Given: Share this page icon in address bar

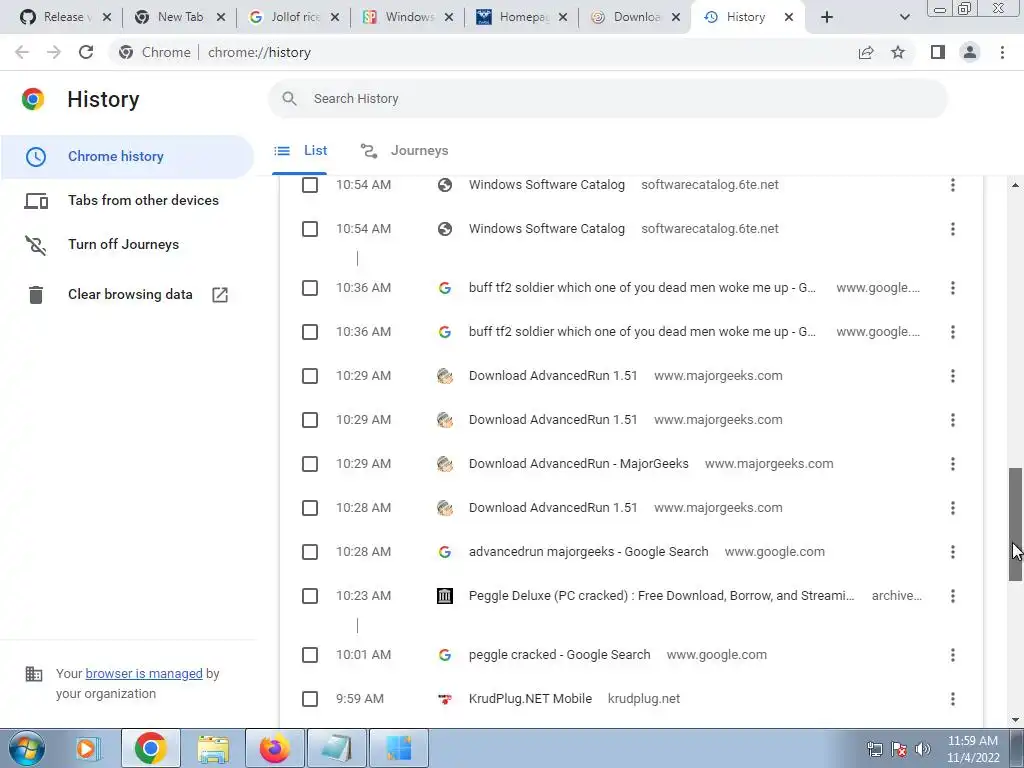Looking at the screenshot, I should click(x=866, y=52).
